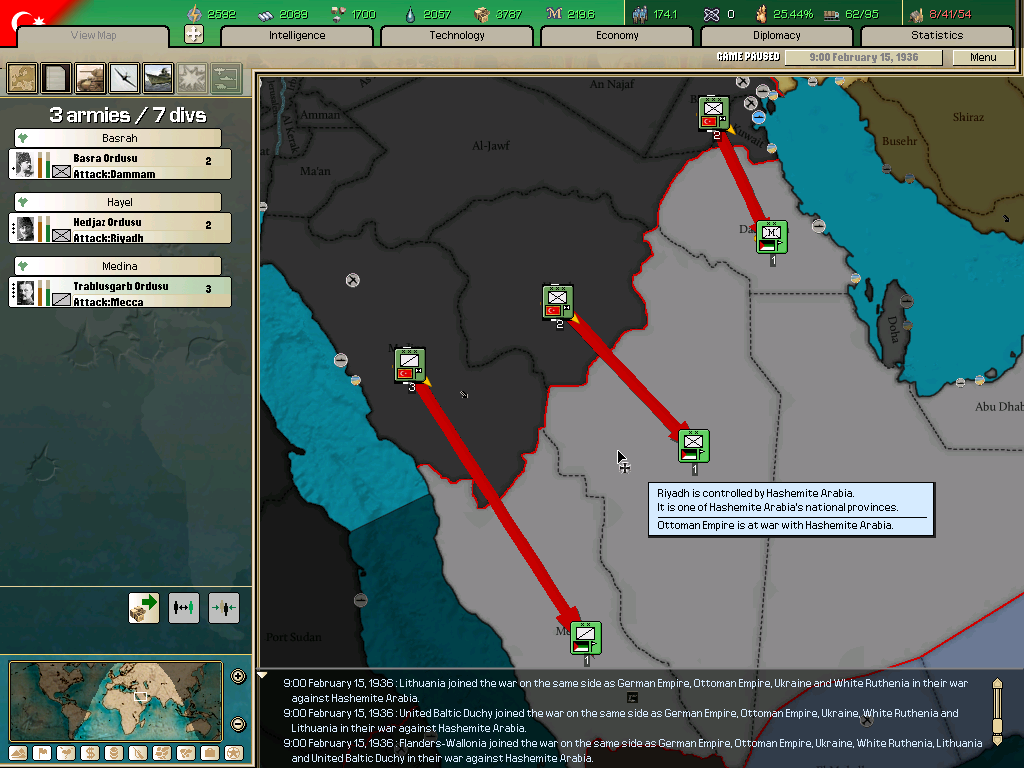Toggle the unit comparison black-green figures control
Image resolution: width=1024 pixels, height=768 pixels.
pyautogui.click(x=184, y=607)
